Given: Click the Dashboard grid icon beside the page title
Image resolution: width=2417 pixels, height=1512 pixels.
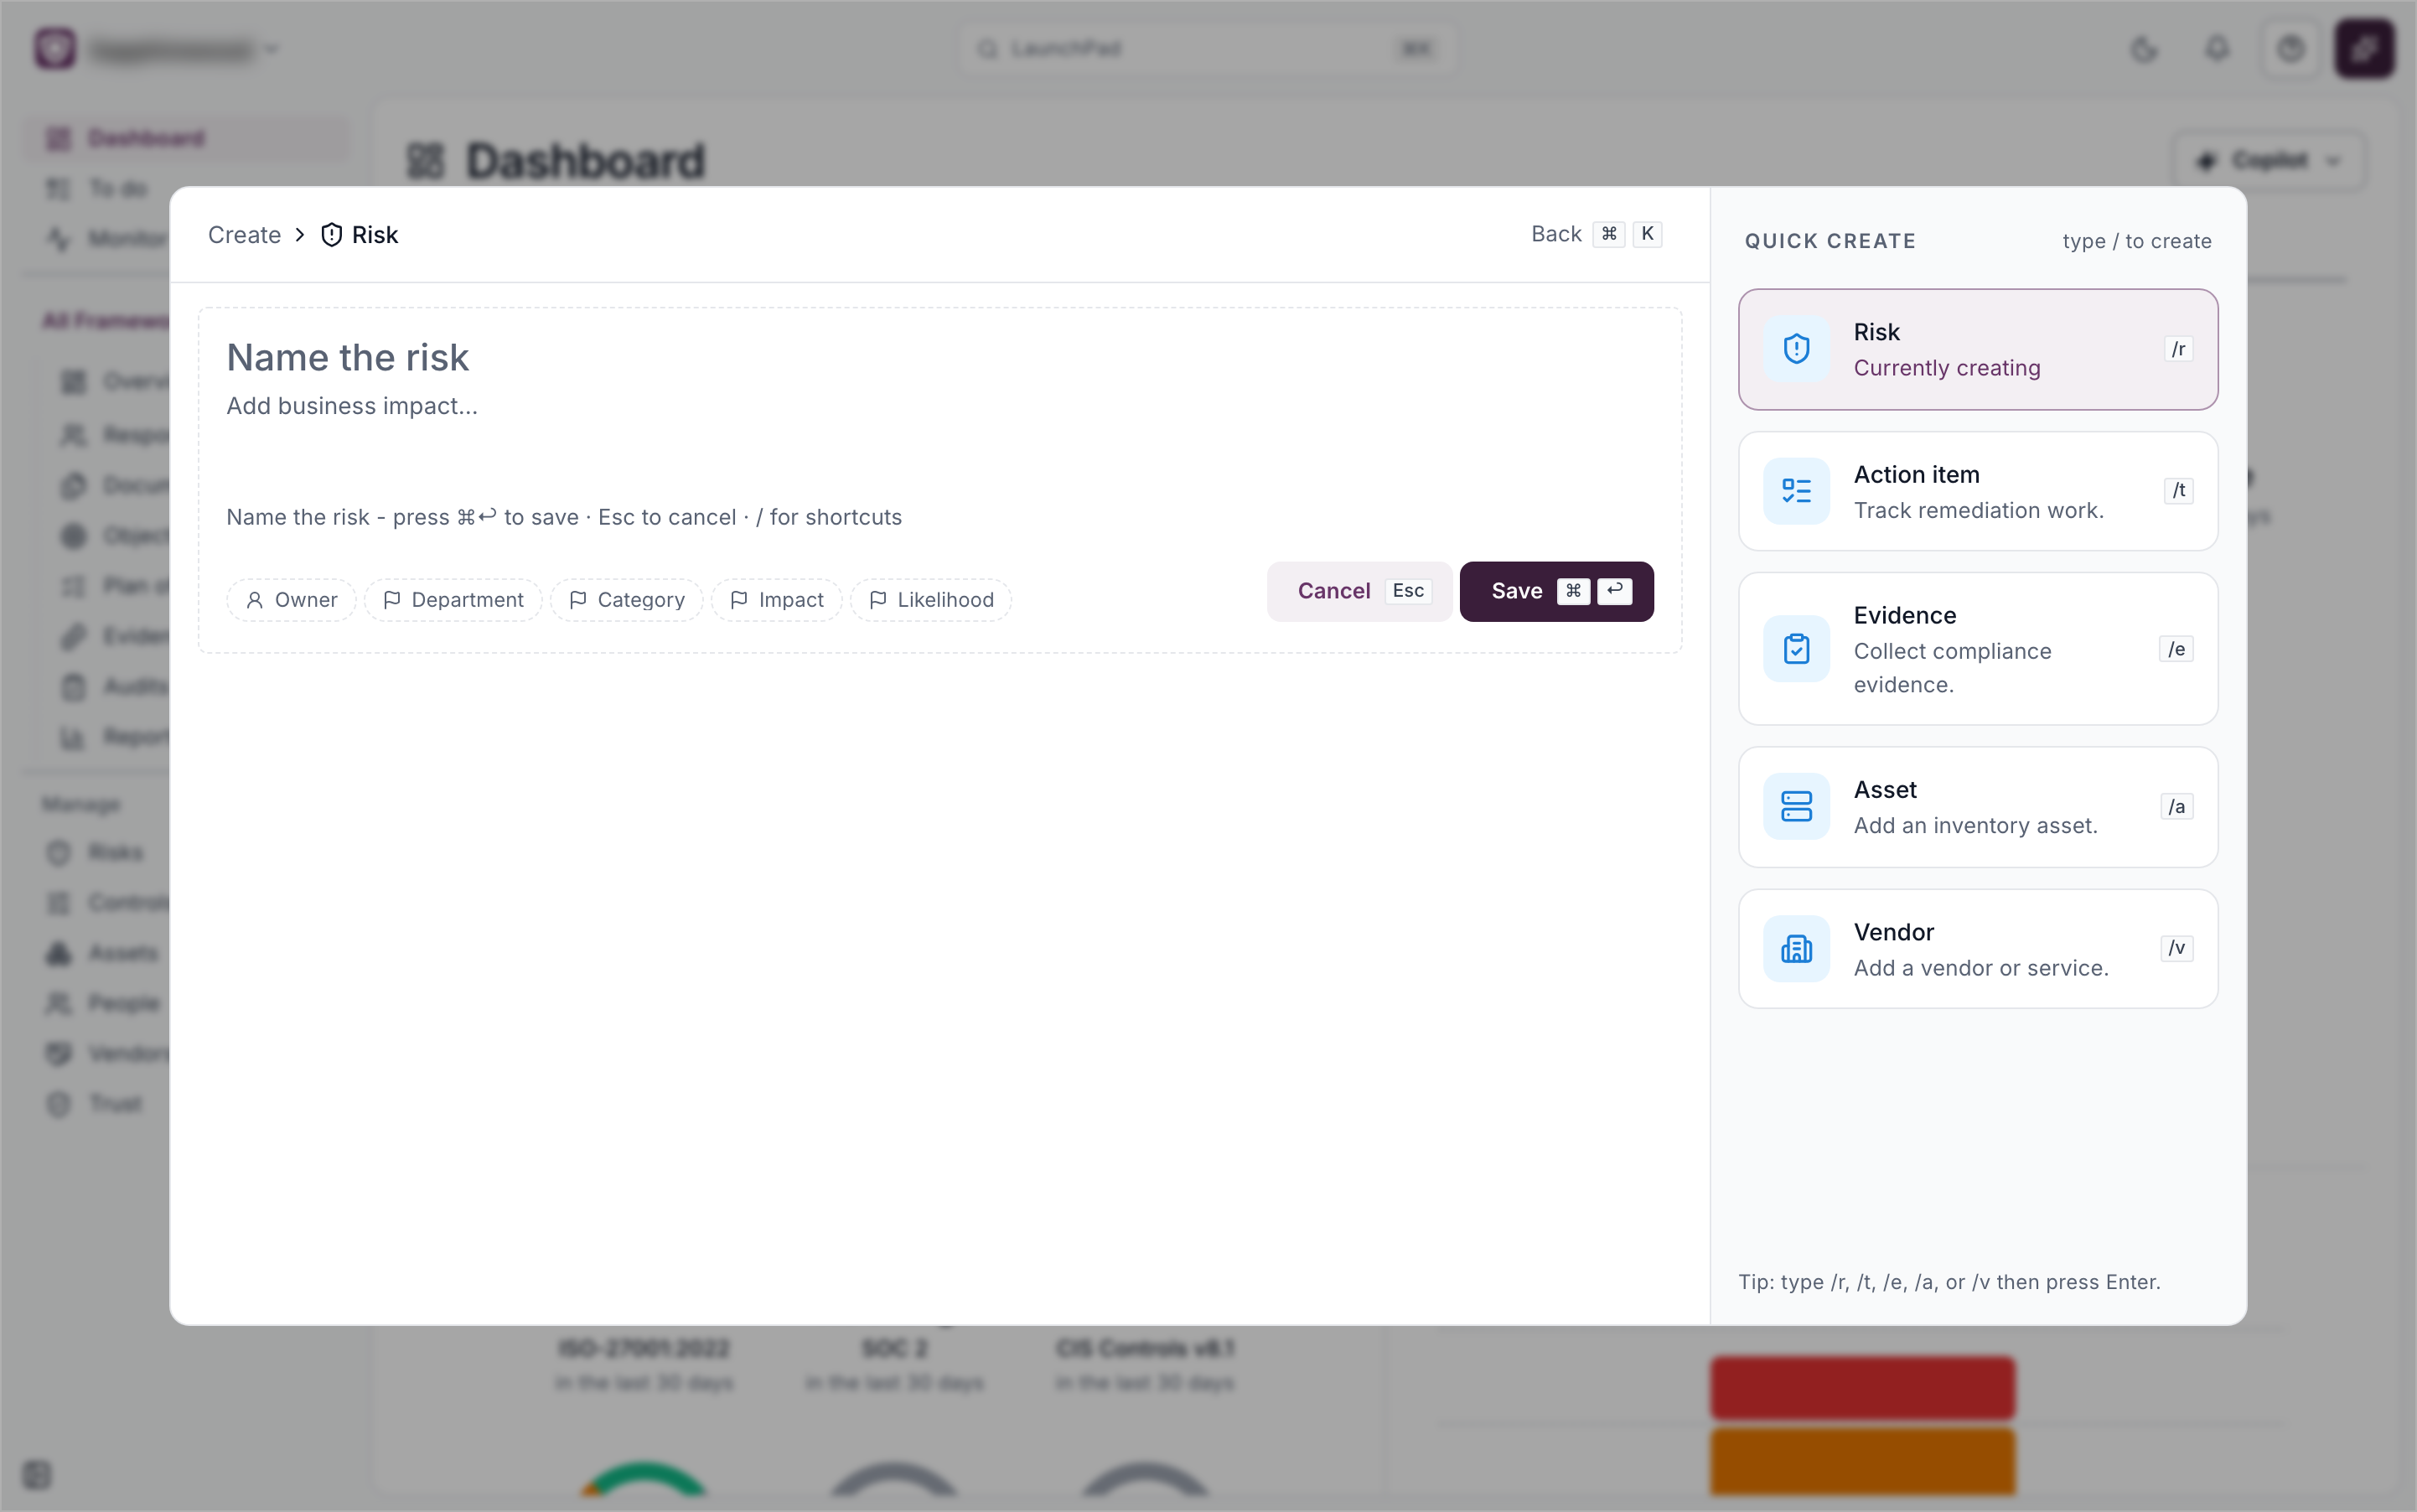Looking at the screenshot, I should (x=426, y=161).
